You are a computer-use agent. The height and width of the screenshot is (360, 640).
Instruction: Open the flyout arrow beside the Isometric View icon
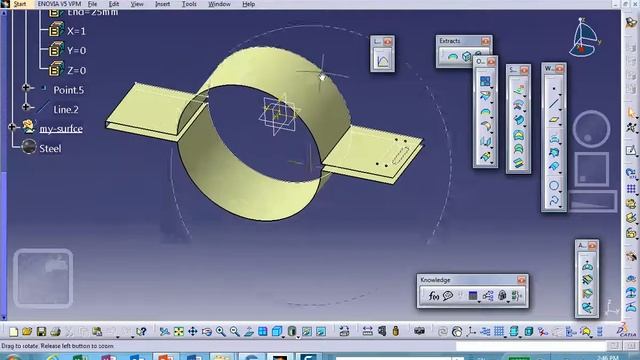pyautogui.click(x=283, y=337)
